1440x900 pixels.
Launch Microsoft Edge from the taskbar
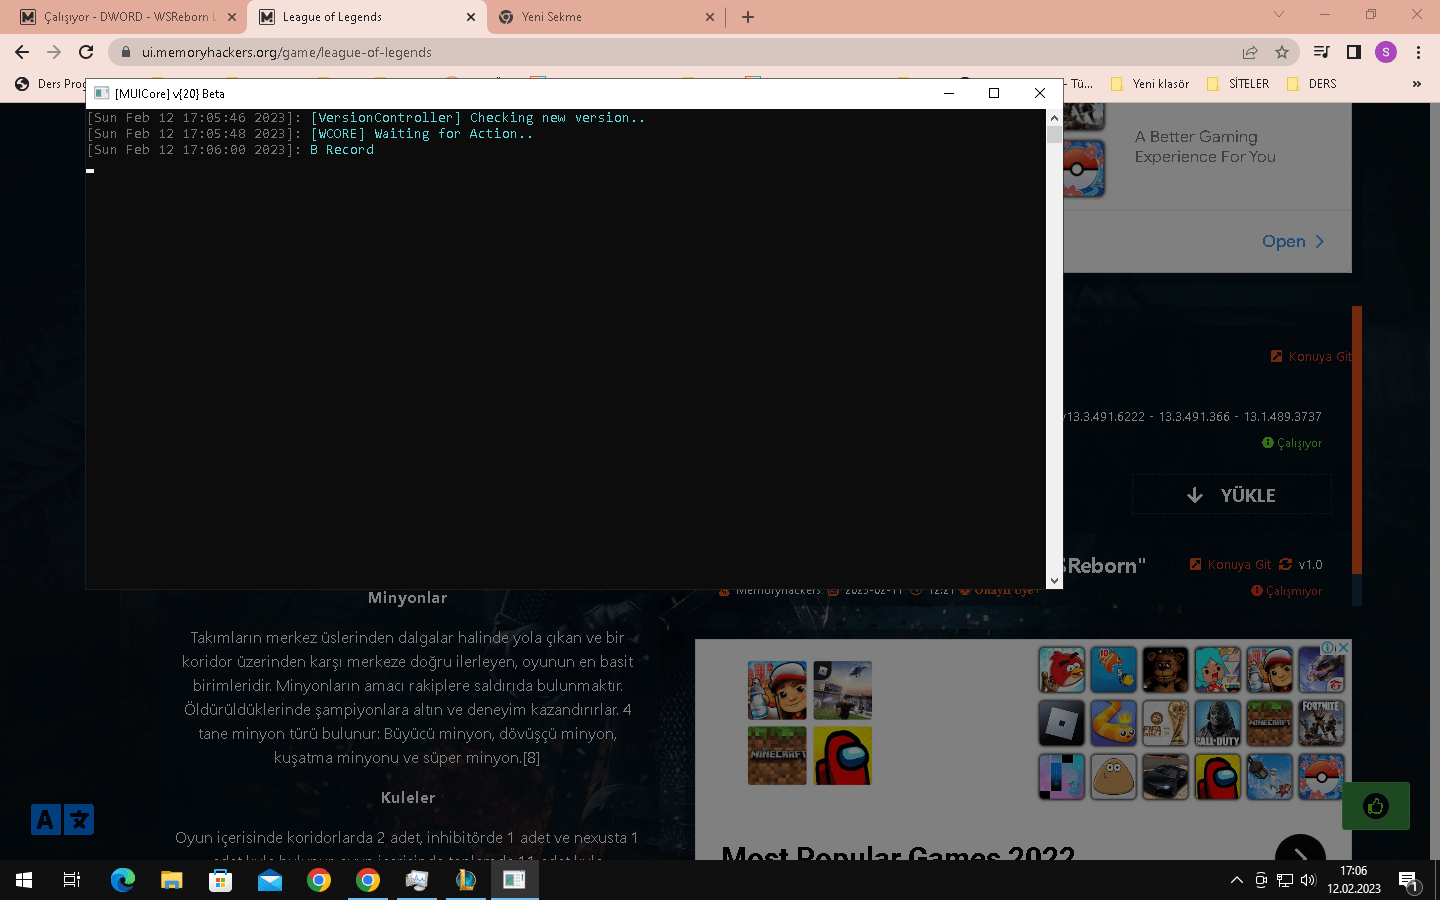(x=122, y=880)
